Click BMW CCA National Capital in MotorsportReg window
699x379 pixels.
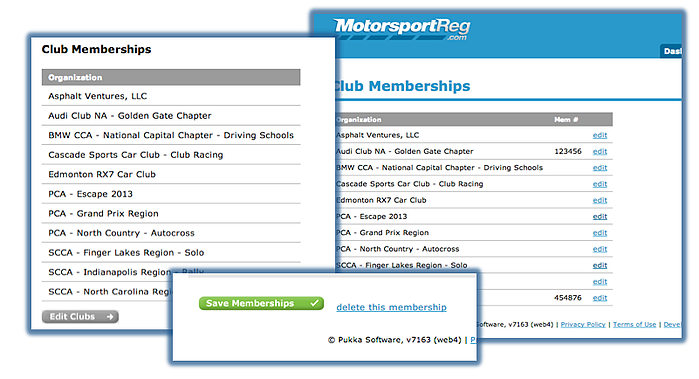pos(439,168)
